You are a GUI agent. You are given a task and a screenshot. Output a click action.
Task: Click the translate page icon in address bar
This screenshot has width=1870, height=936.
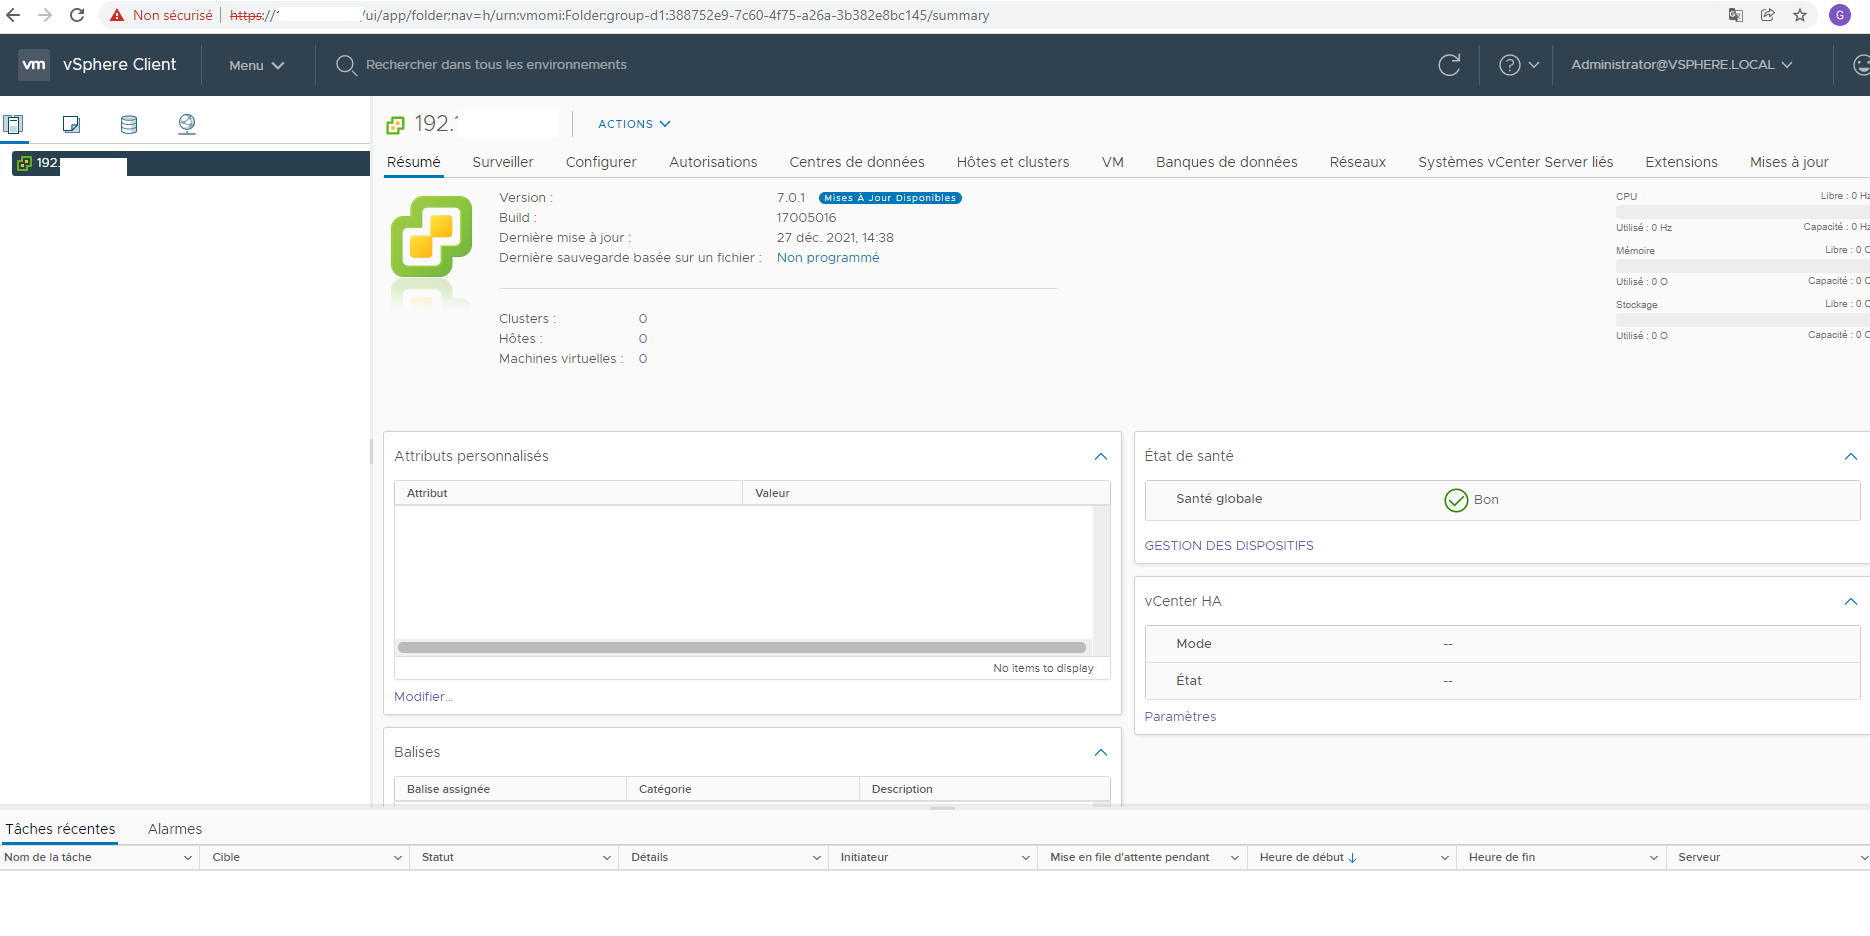[x=1736, y=15]
